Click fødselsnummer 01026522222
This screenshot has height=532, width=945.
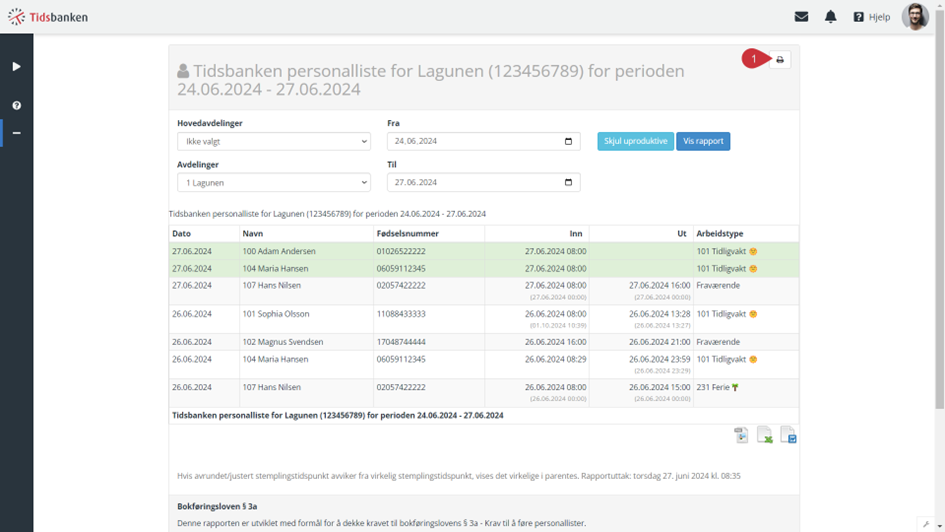click(401, 251)
